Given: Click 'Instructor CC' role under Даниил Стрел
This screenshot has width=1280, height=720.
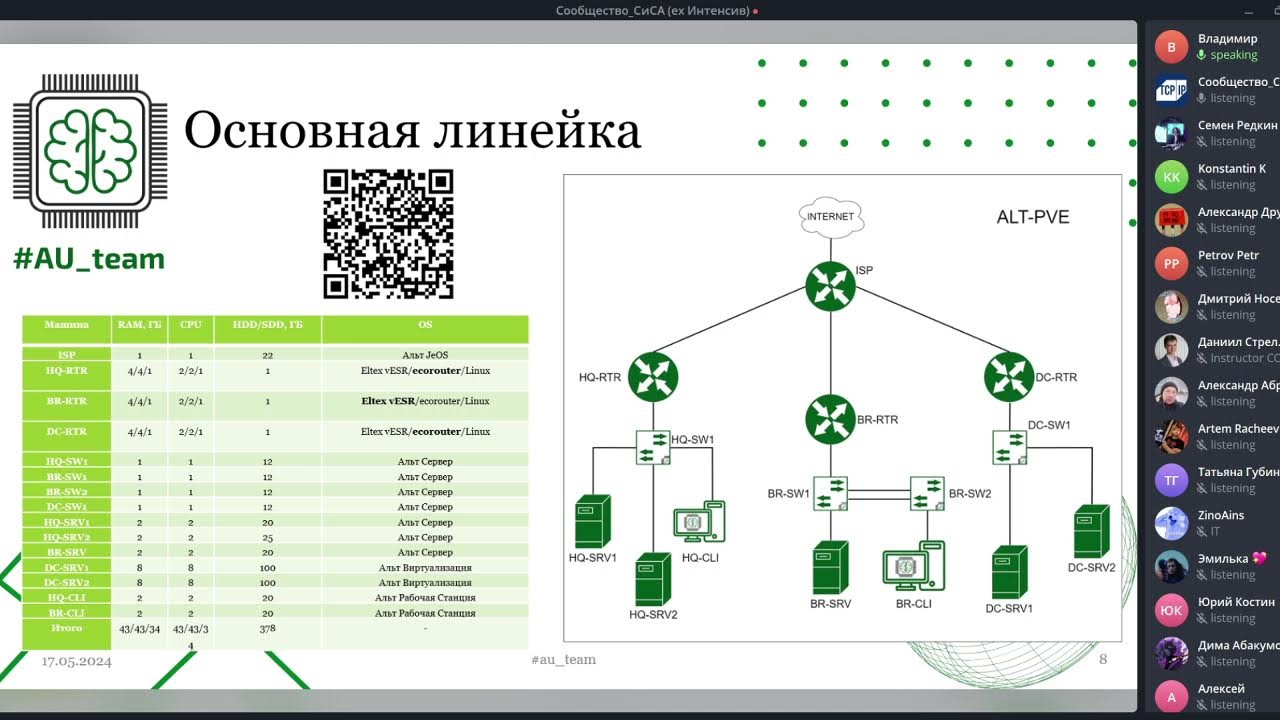Looking at the screenshot, I should [x=1244, y=358].
